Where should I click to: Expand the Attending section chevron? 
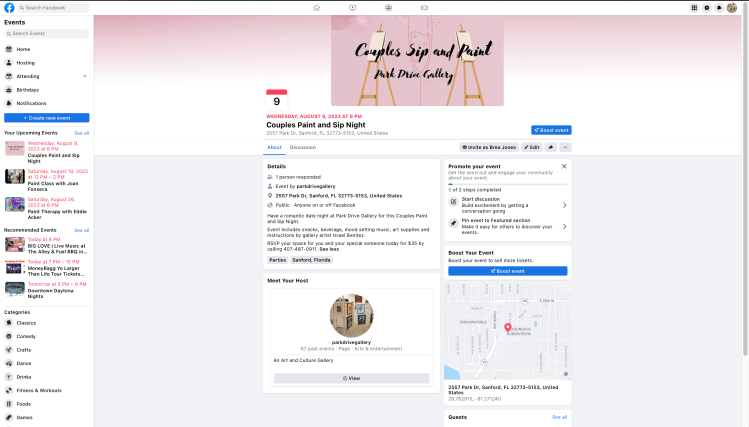tap(85, 76)
